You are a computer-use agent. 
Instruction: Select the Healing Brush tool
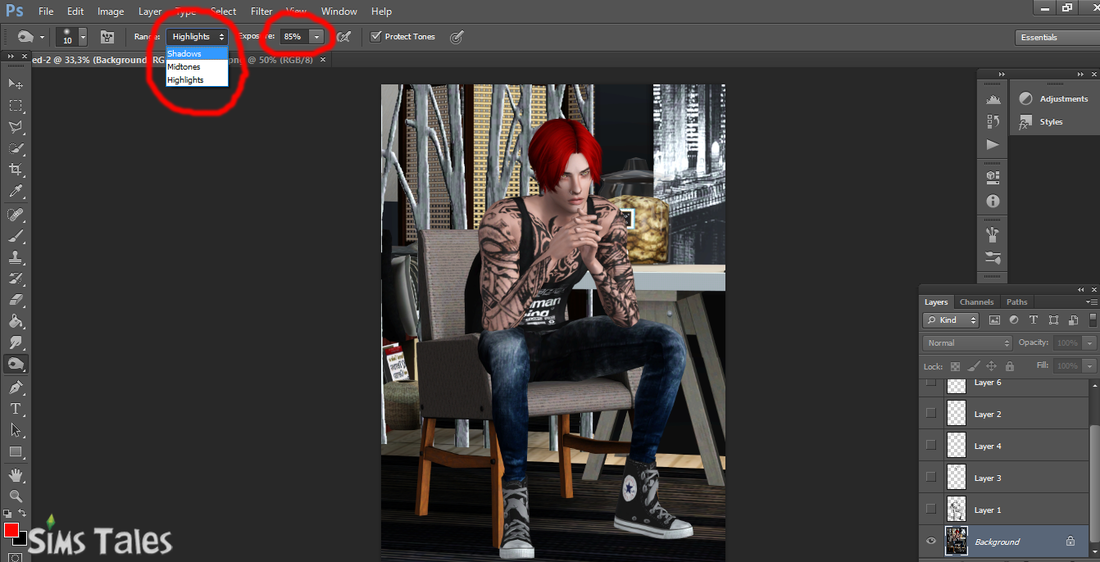(15, 215)
